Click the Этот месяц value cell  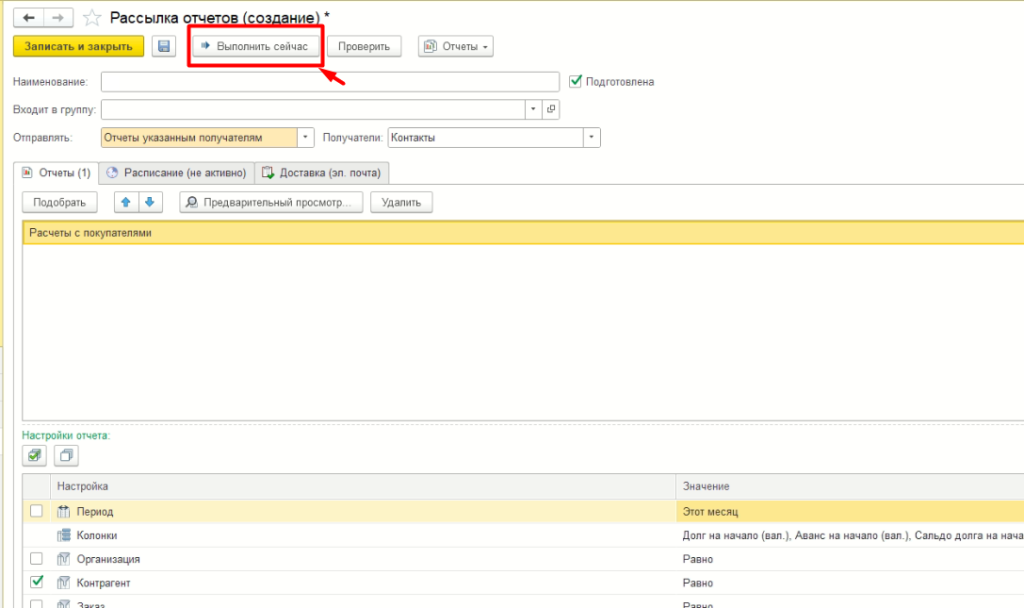click(x=850, y=511)
